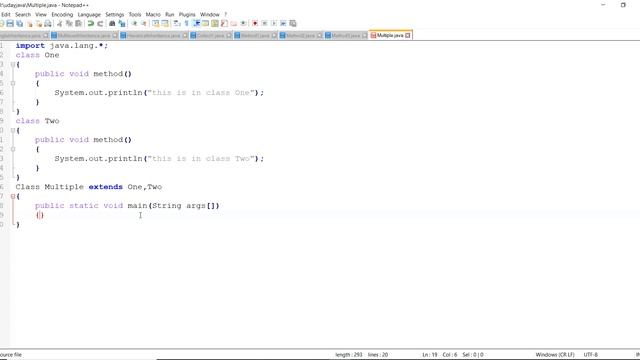The width and height of the screenshot is (640, 360).
Task: Click the Stop Recording macro icon
Action: [264, 24]
